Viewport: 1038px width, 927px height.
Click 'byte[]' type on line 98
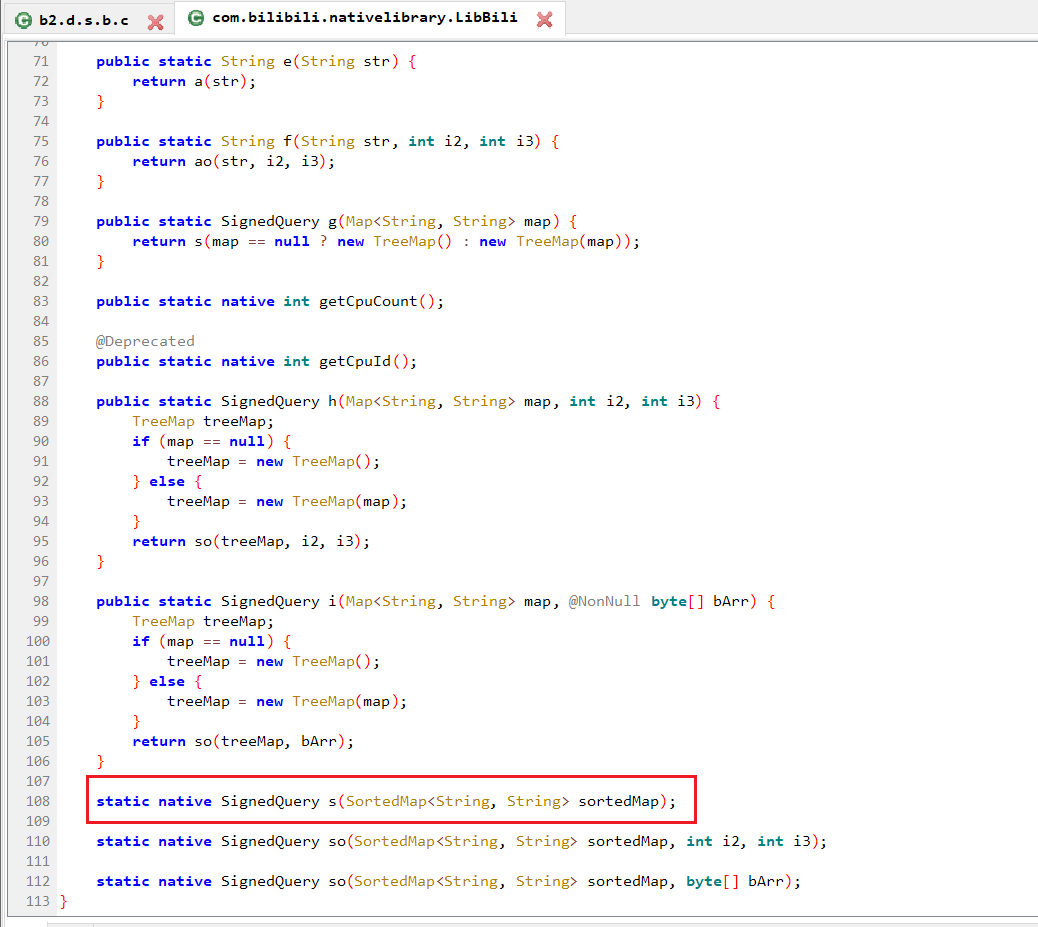pyautogui.click(x=677, y=601)
